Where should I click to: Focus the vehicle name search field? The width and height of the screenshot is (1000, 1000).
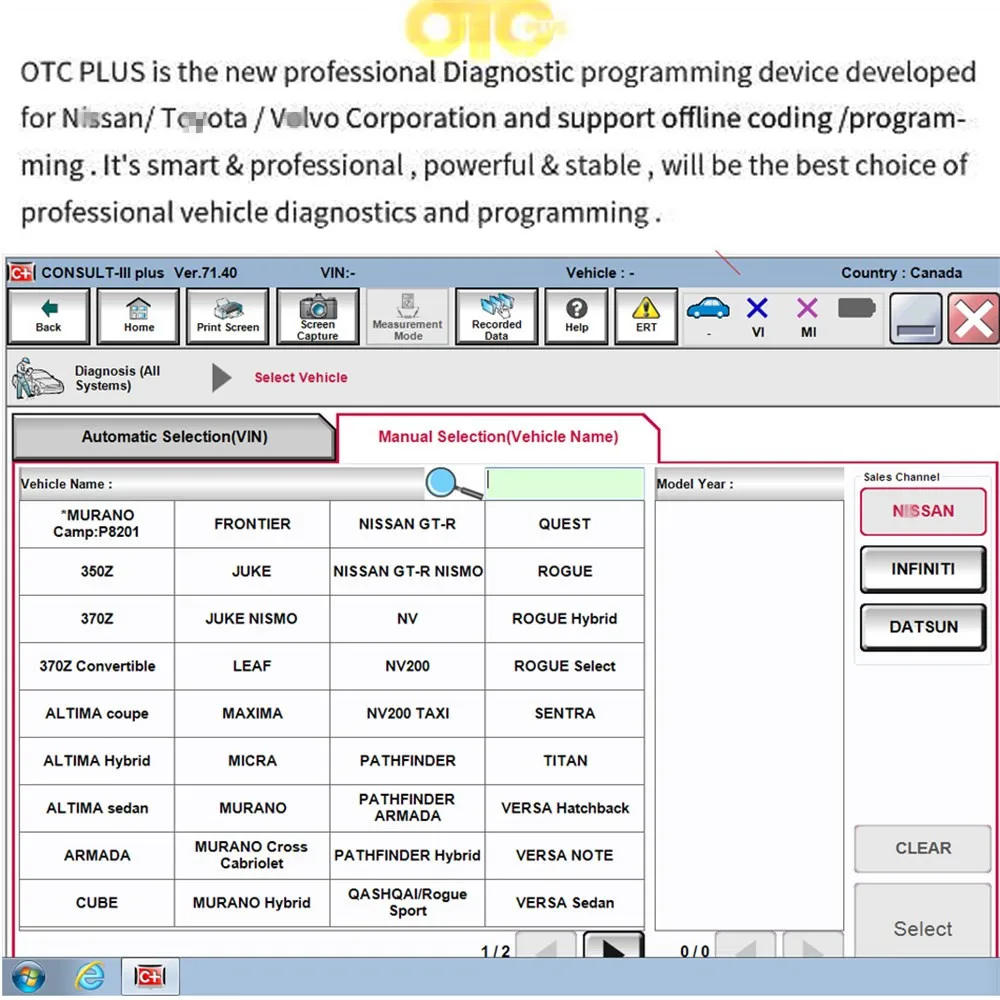coord(564,483)
